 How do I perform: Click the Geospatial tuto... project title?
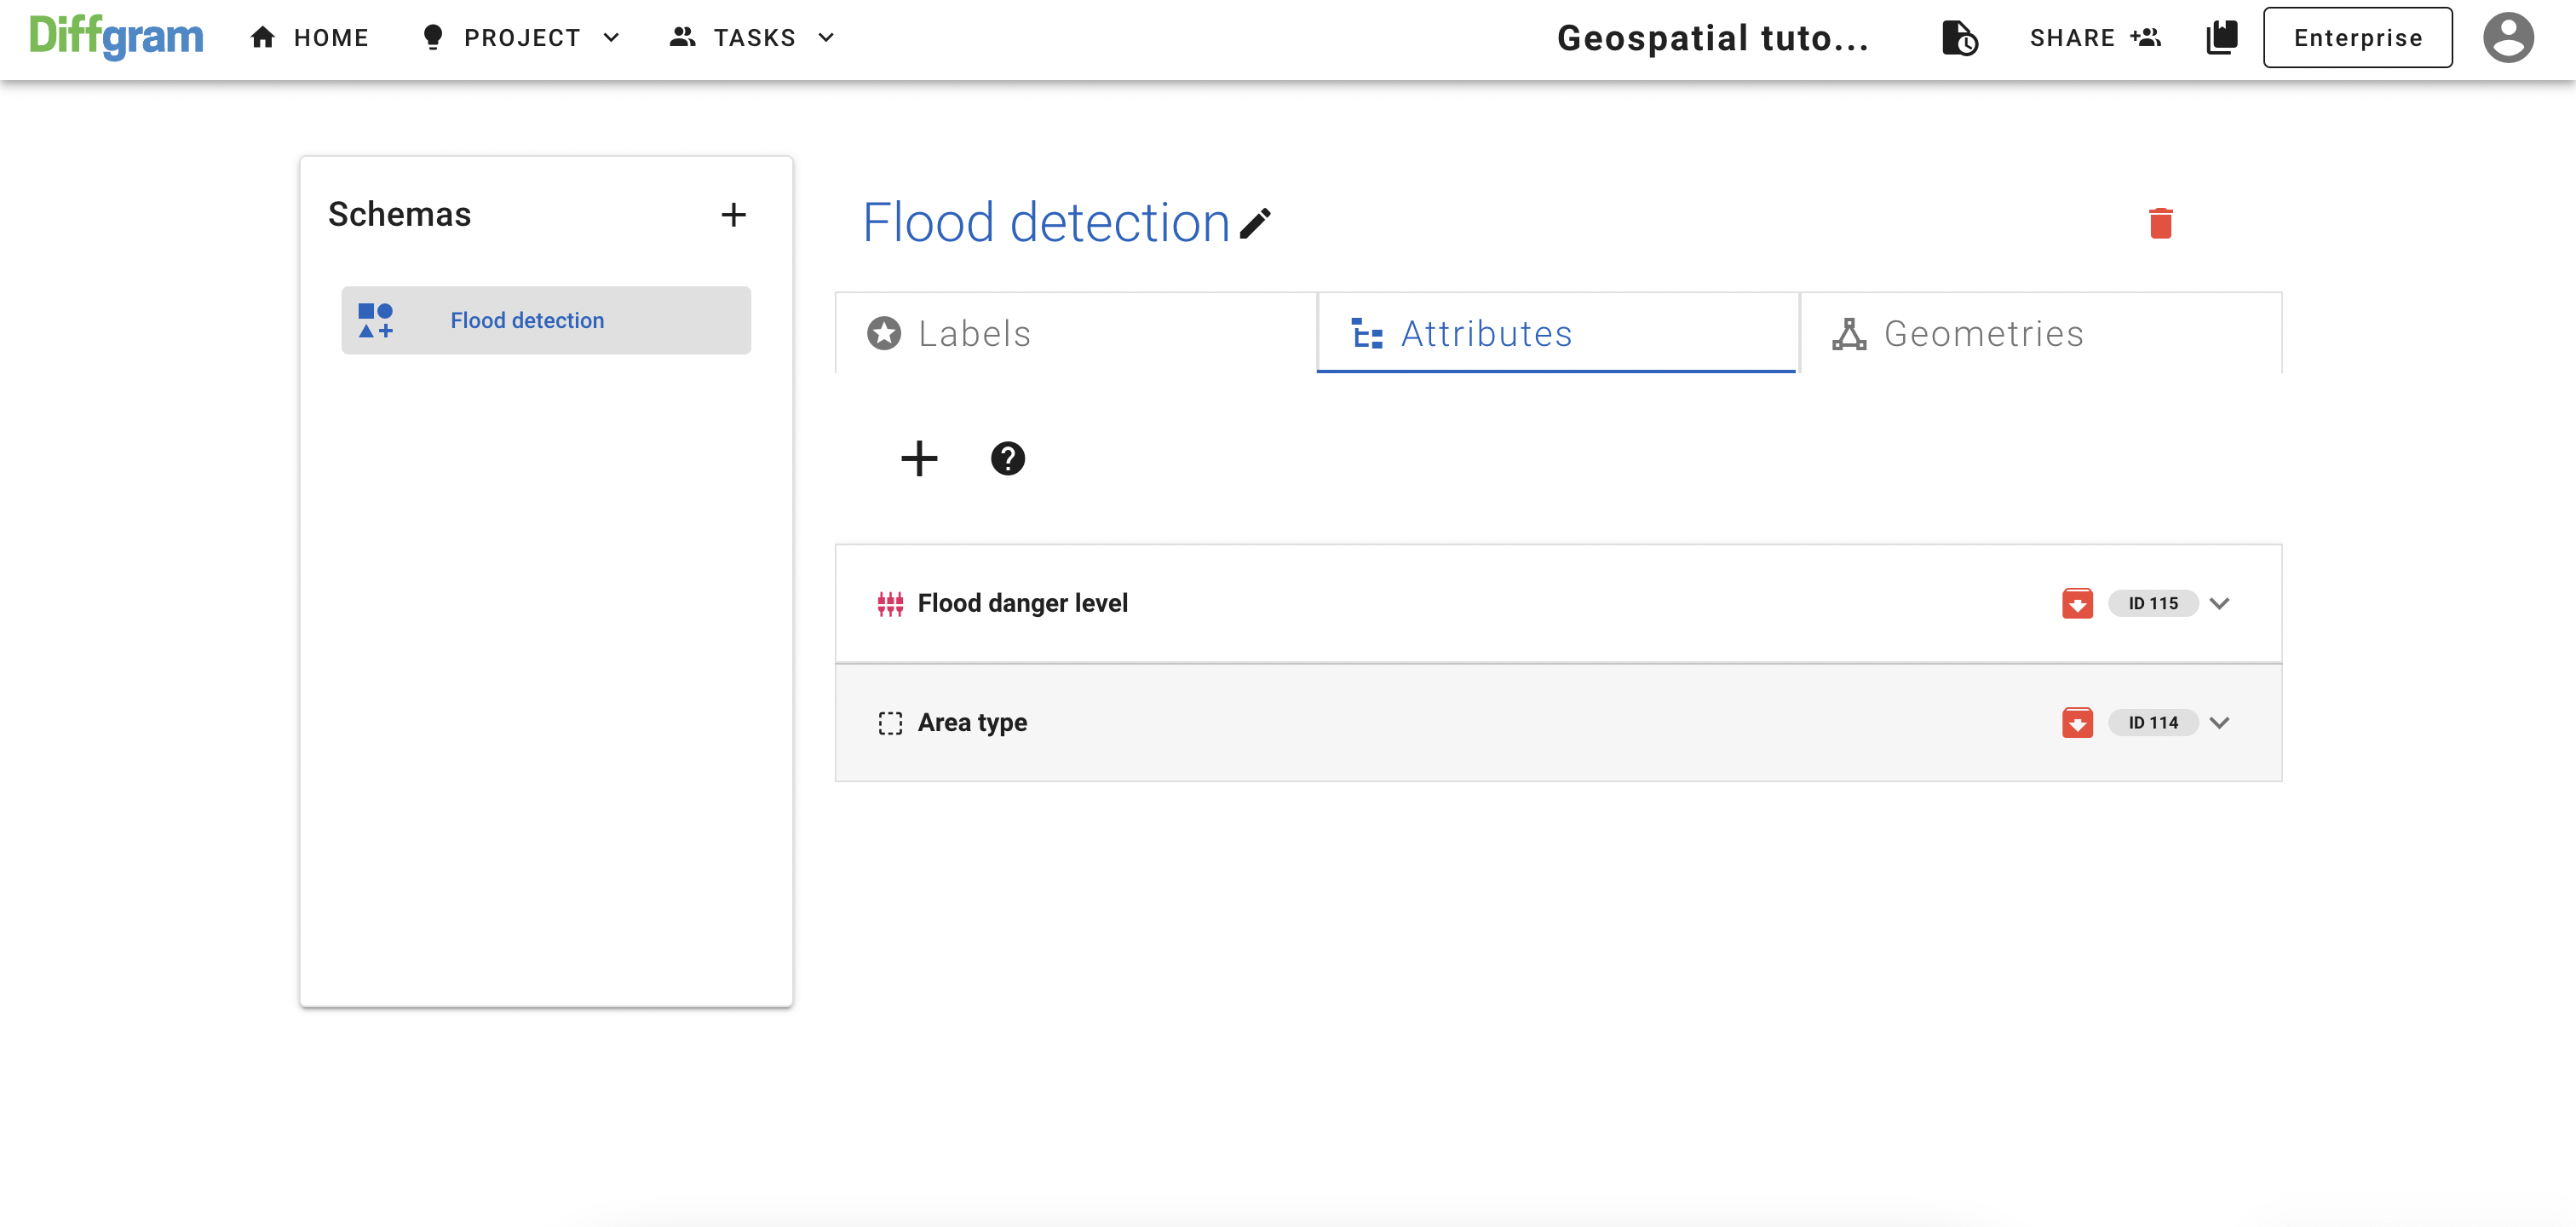pyautogui.click(x=1712, y=38)
